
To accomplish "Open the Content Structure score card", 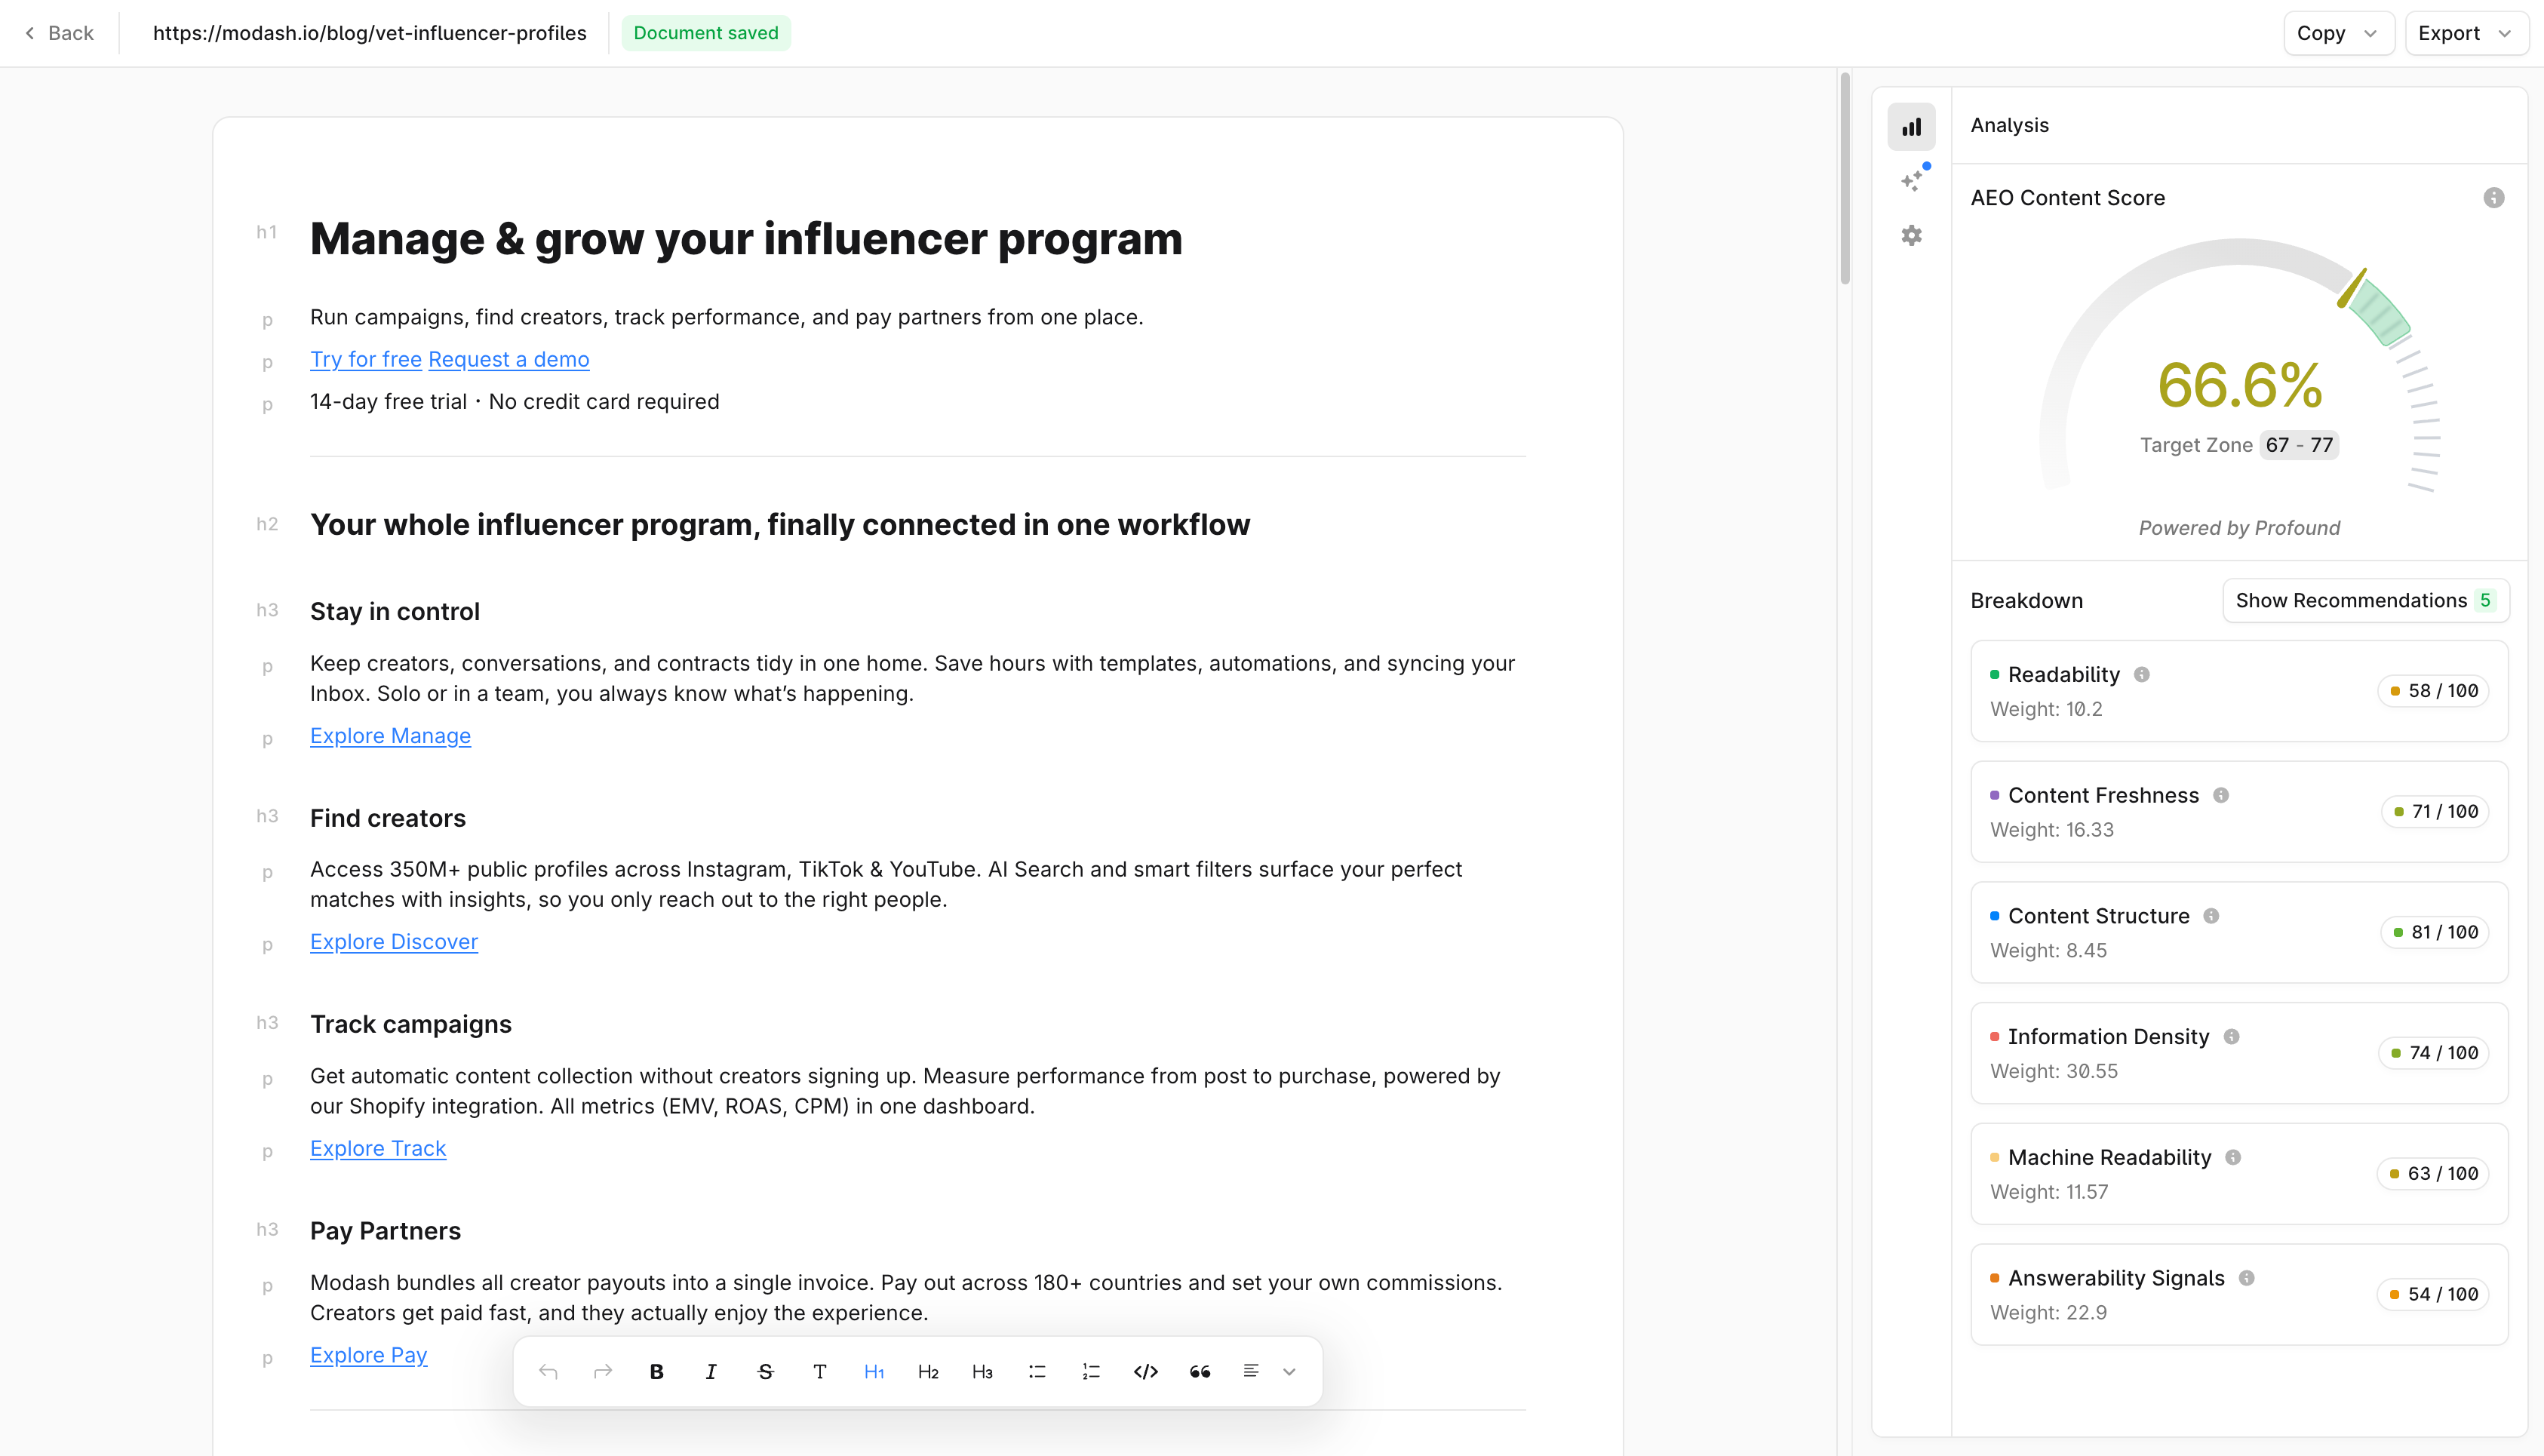I will tap(2239, 933).
